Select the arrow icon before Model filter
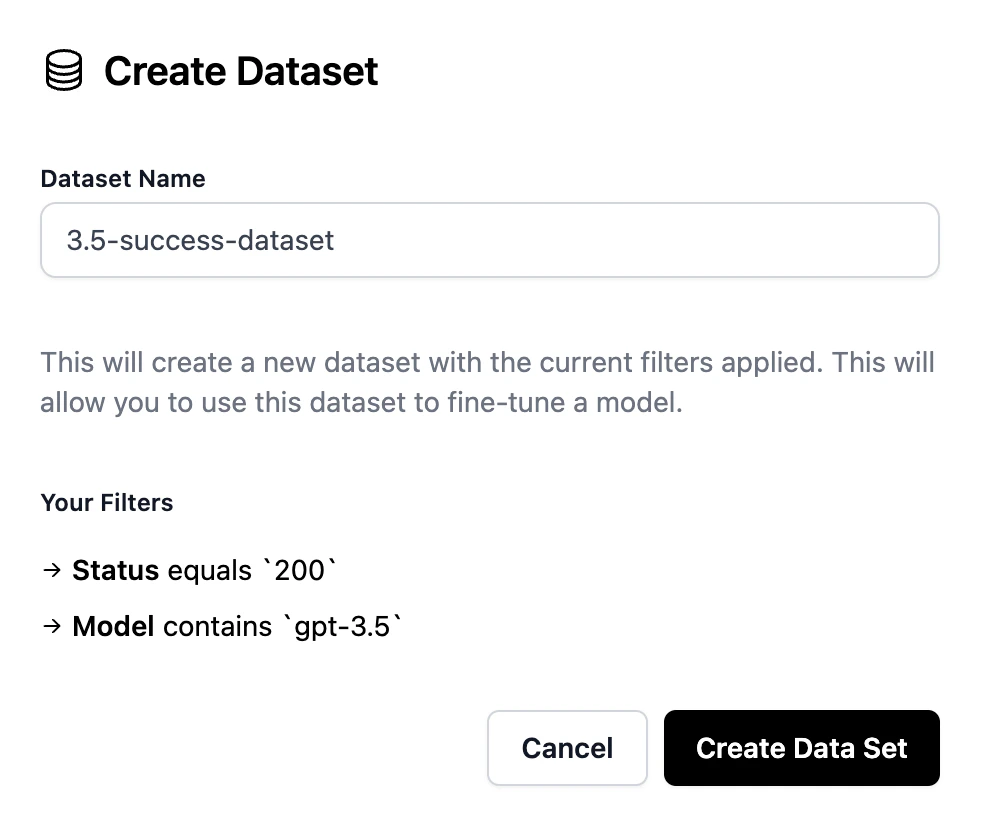984x826 pixels. [51, 626]
